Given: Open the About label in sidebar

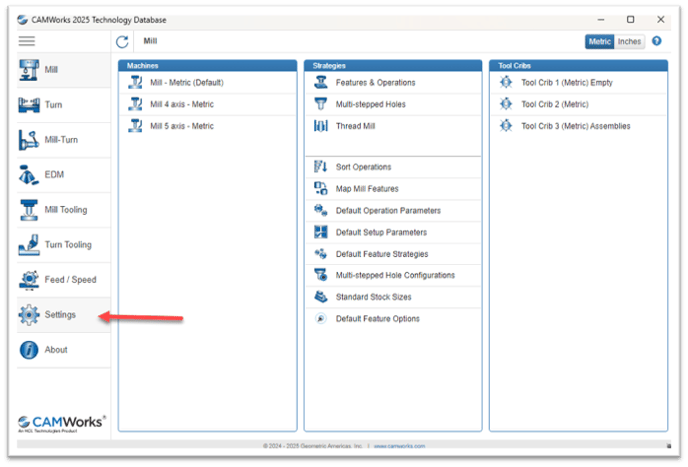Looking at the screenshot, I should pos(56,350).
